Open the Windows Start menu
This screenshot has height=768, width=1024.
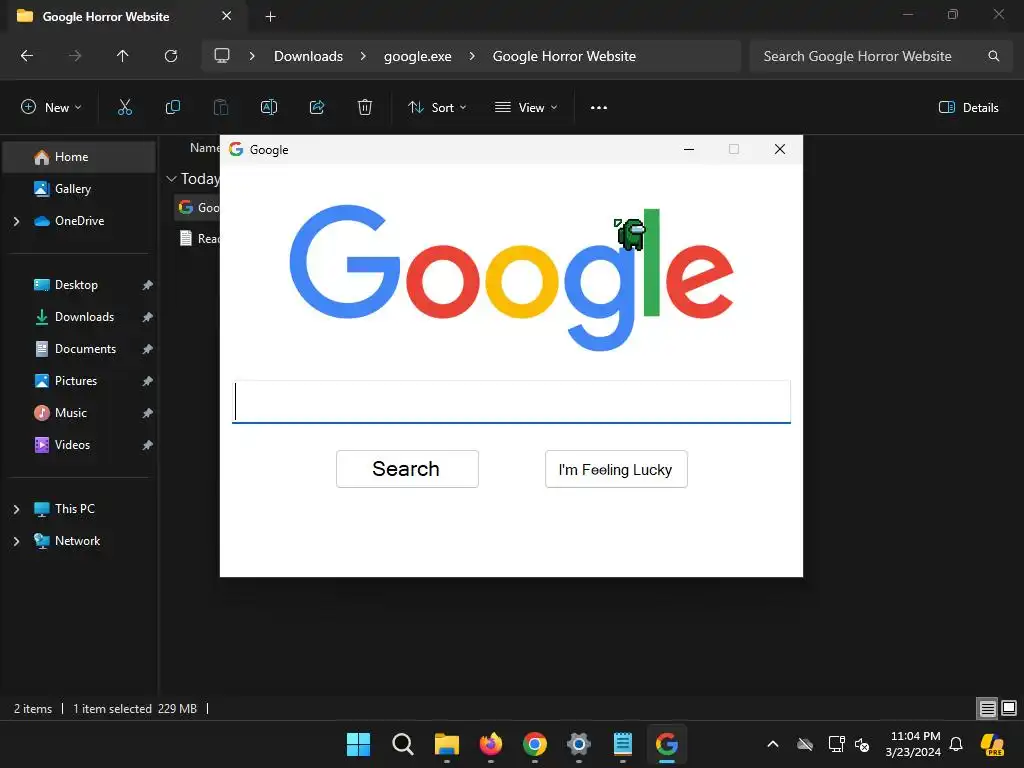pos(359,744)
